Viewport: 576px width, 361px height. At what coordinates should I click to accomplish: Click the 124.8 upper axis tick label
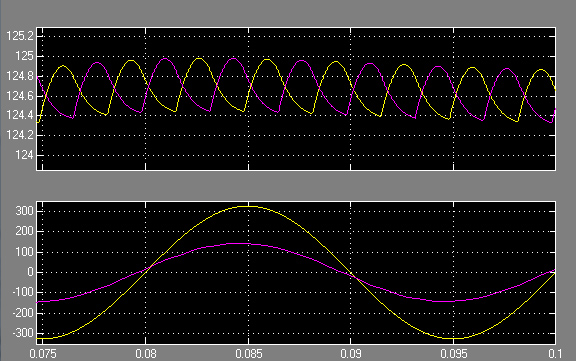(20, 76)
